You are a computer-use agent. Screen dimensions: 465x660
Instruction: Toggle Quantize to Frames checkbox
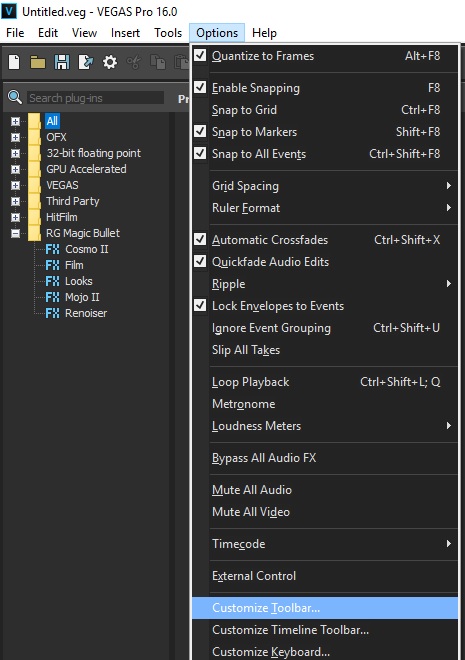point(200,55)
